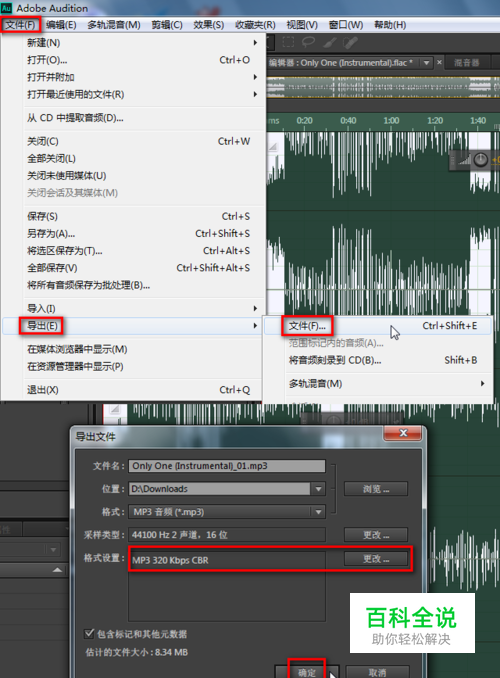Viewport: 500px width, 678px height.
Task: Click the file name input field
Action: click(227, 466)
